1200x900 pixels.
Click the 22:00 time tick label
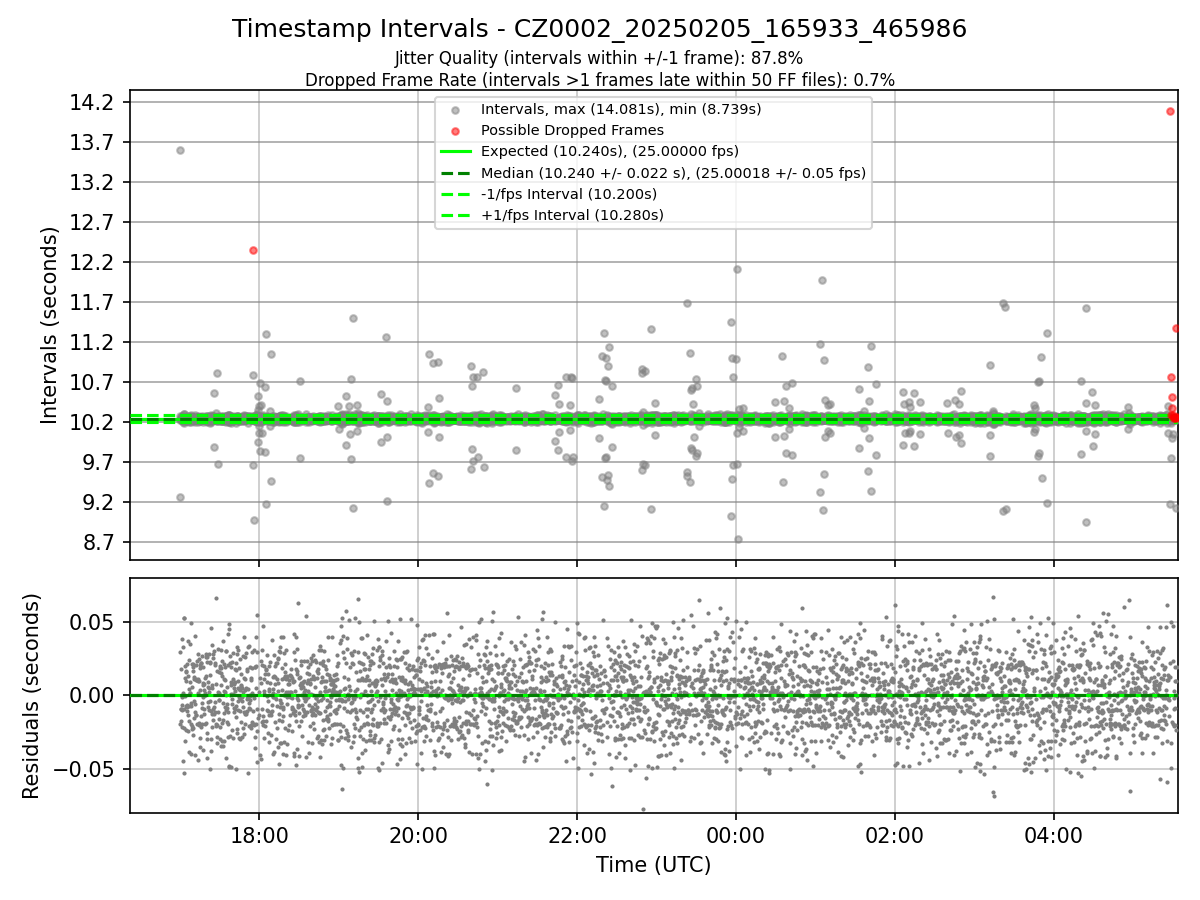coord(577,834)
